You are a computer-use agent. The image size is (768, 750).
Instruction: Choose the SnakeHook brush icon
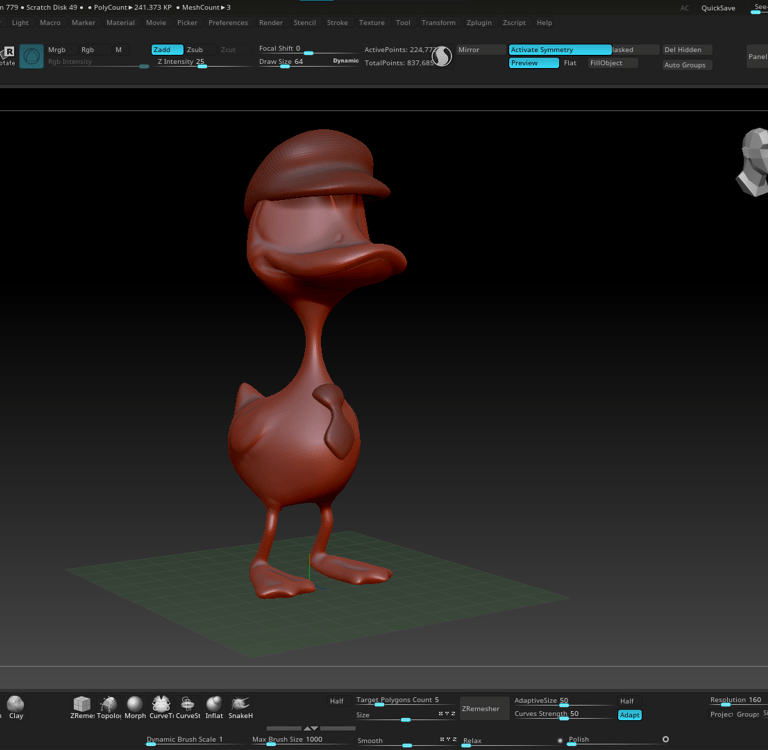tap(240, 706)
